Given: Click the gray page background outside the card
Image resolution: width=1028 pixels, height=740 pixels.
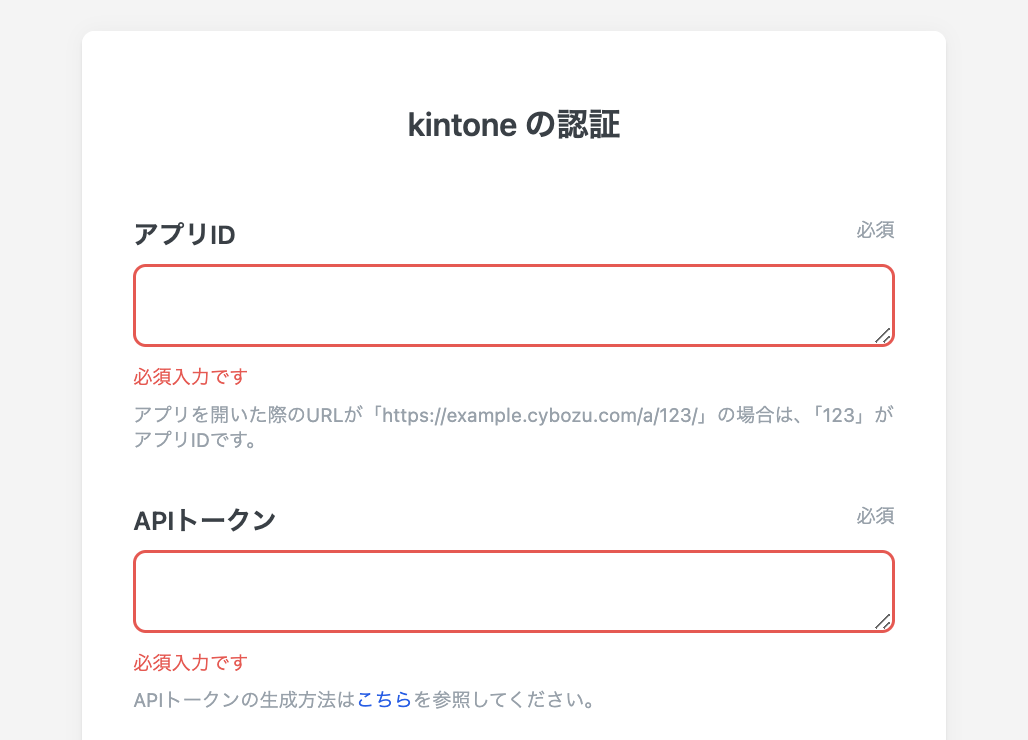Looking at the screenshot, I should coord(40,400).
